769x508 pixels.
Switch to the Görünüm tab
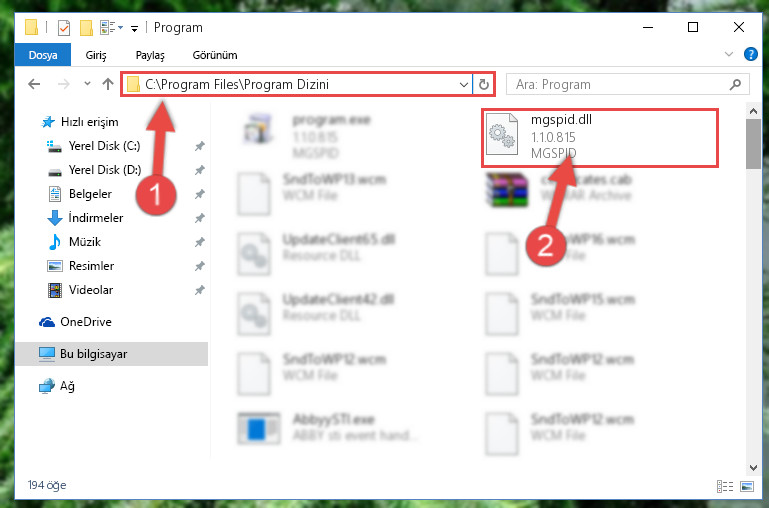pos(215,55)
